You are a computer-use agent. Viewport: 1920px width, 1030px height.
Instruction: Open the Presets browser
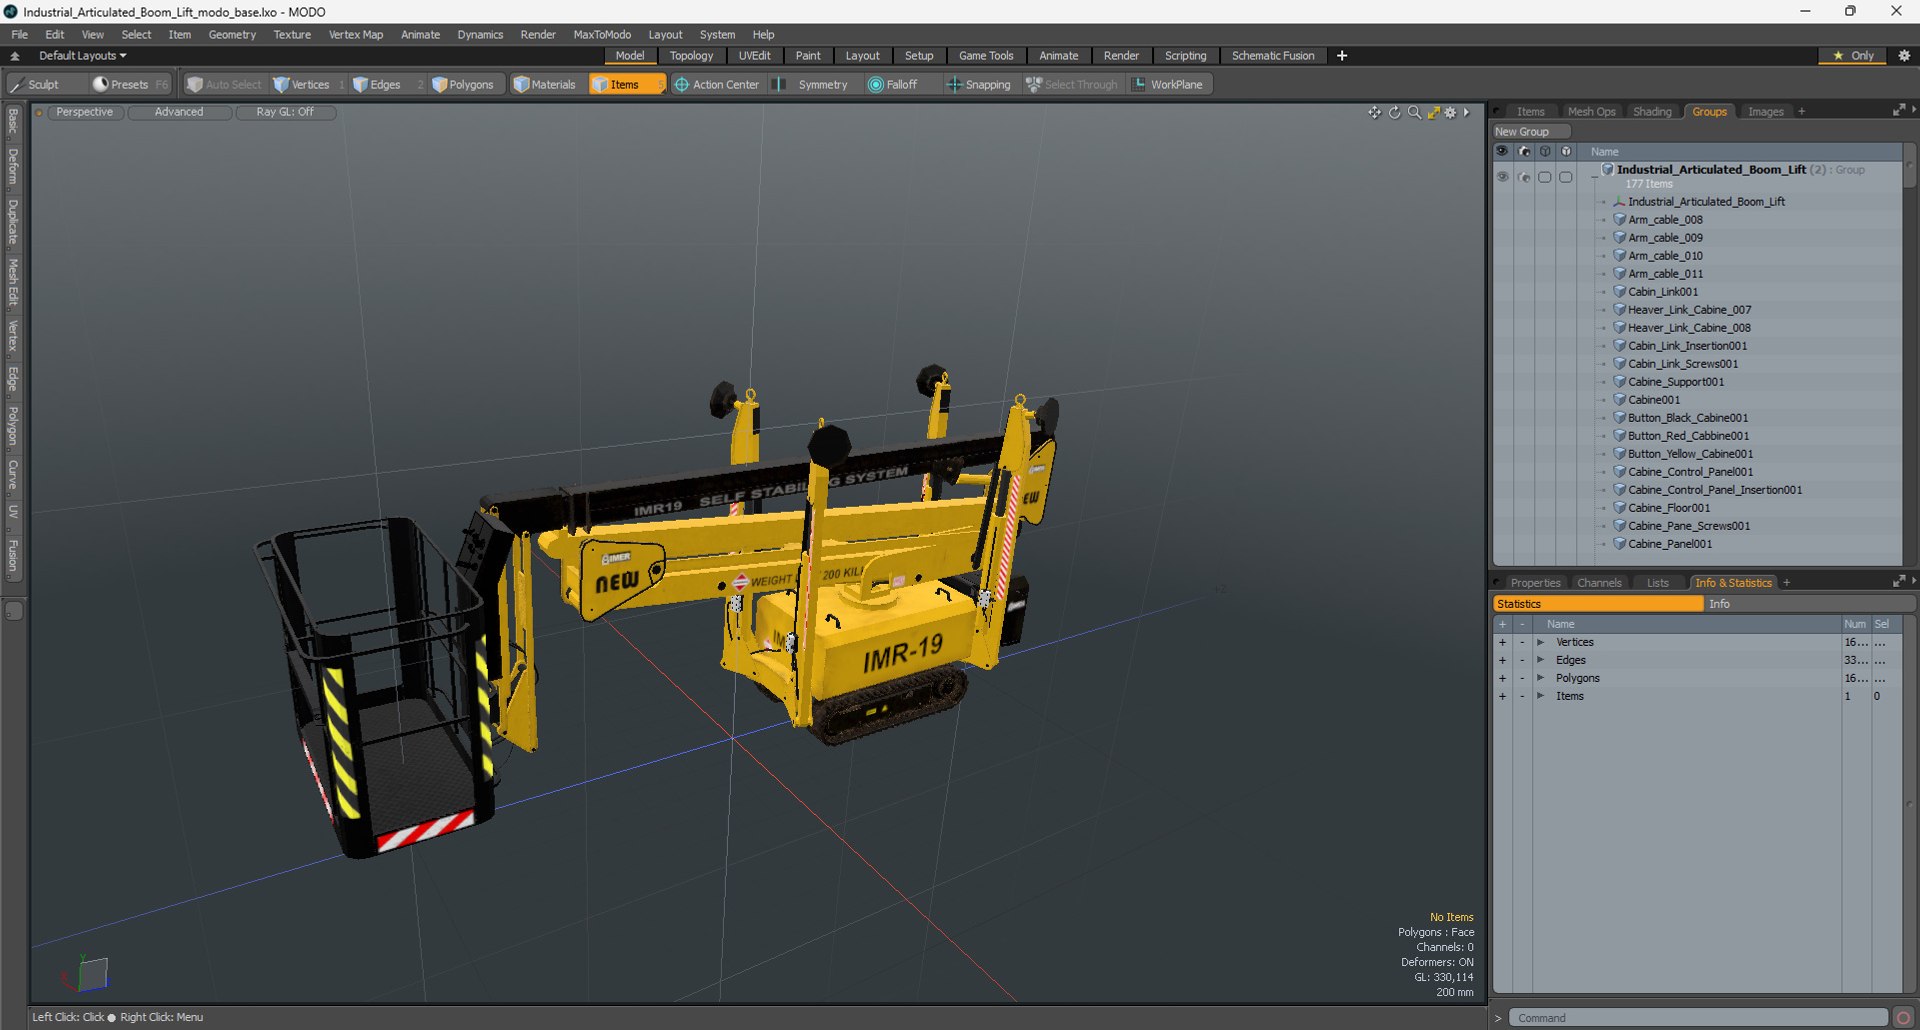(120, 85)
